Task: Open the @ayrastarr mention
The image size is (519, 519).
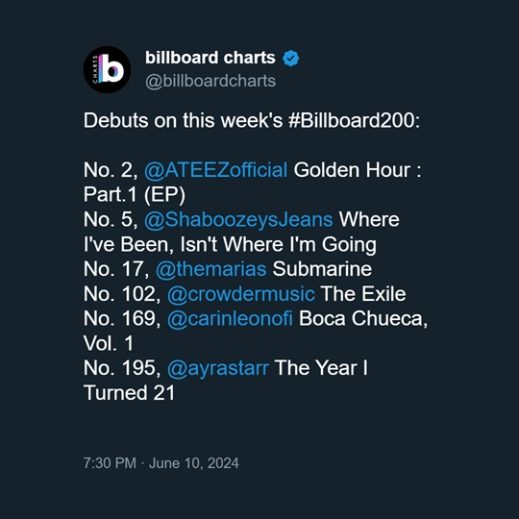Action: (218, 368)
